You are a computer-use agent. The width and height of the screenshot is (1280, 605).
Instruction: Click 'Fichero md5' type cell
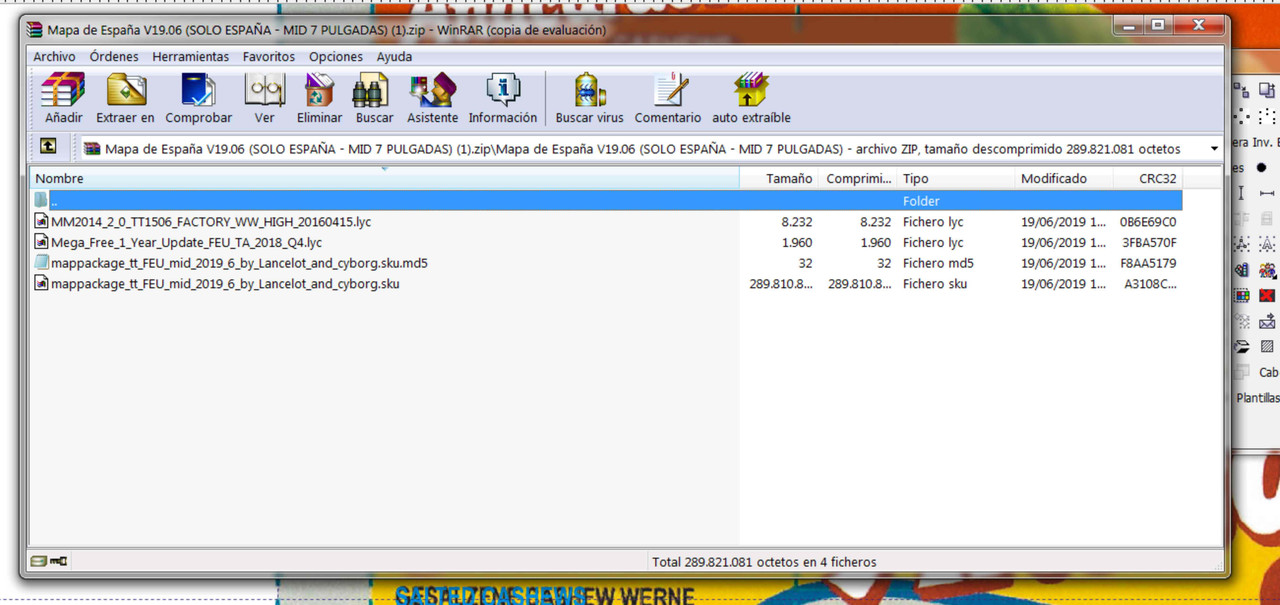pyautogui.click(x=938, y=263)
